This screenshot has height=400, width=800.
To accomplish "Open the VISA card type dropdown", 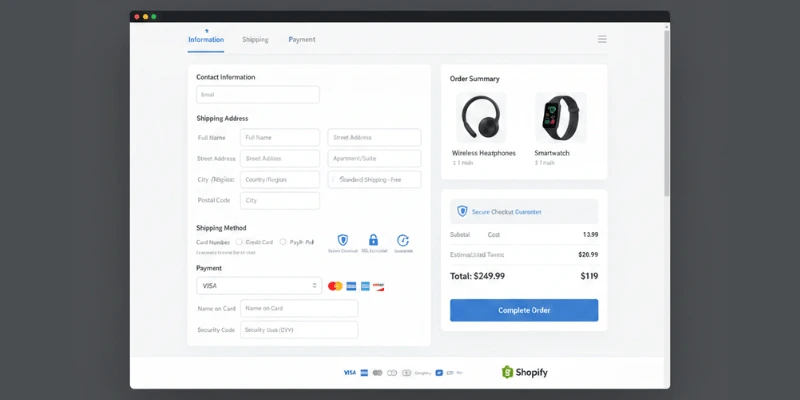I will point(259,286).
